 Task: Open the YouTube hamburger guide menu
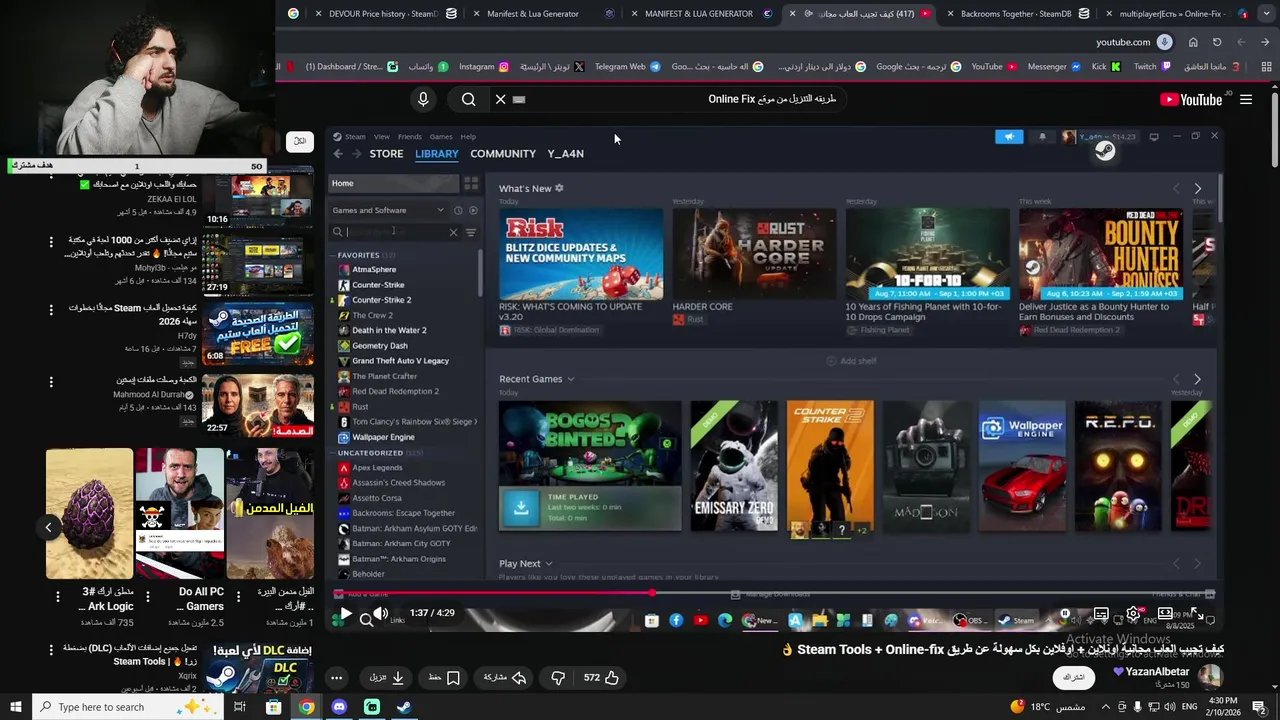click(x=1246, y=99)
